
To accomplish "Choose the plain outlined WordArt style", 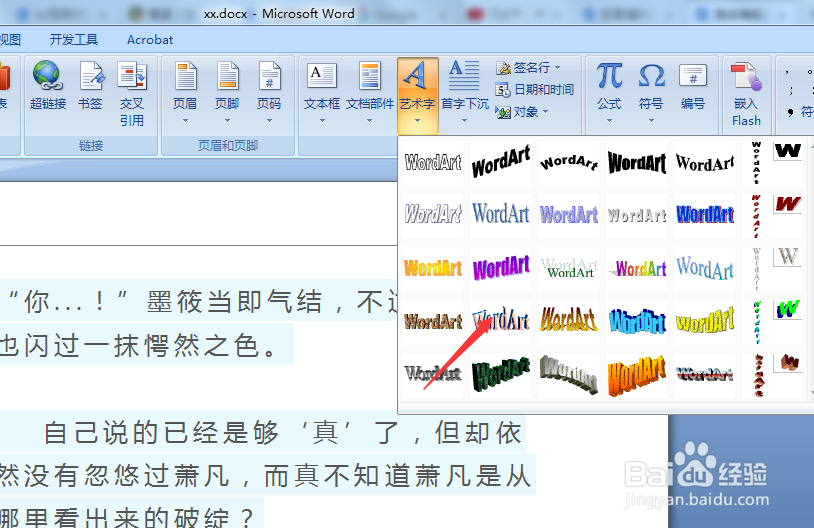I will coord(433,163).
